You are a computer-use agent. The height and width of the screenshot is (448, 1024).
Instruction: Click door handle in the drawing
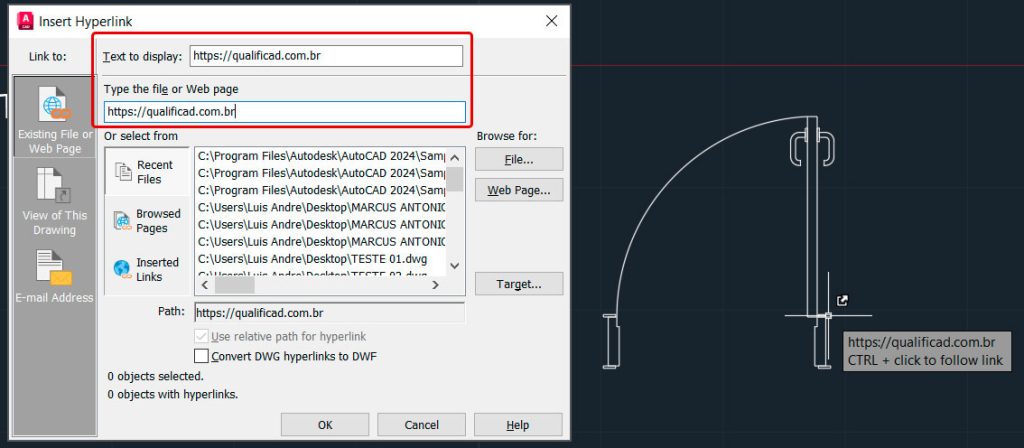[x=812, y=150]
